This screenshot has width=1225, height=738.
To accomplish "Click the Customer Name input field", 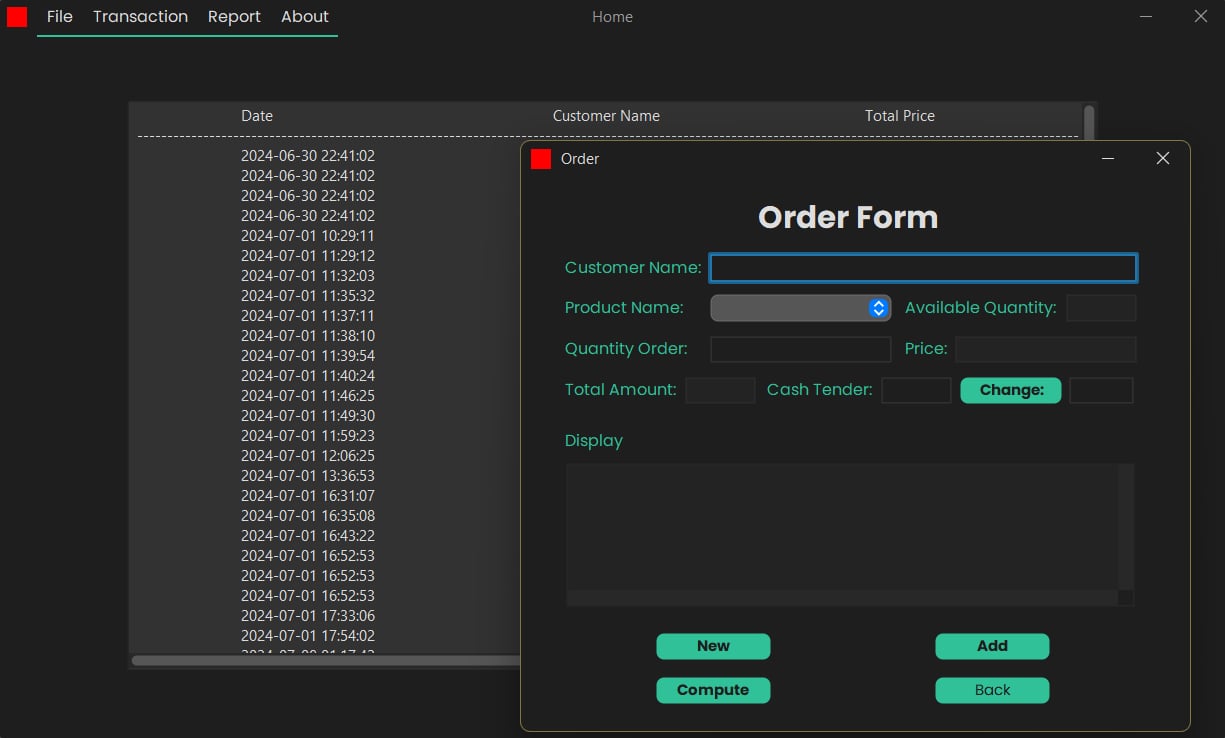I will tap(922, 267).
